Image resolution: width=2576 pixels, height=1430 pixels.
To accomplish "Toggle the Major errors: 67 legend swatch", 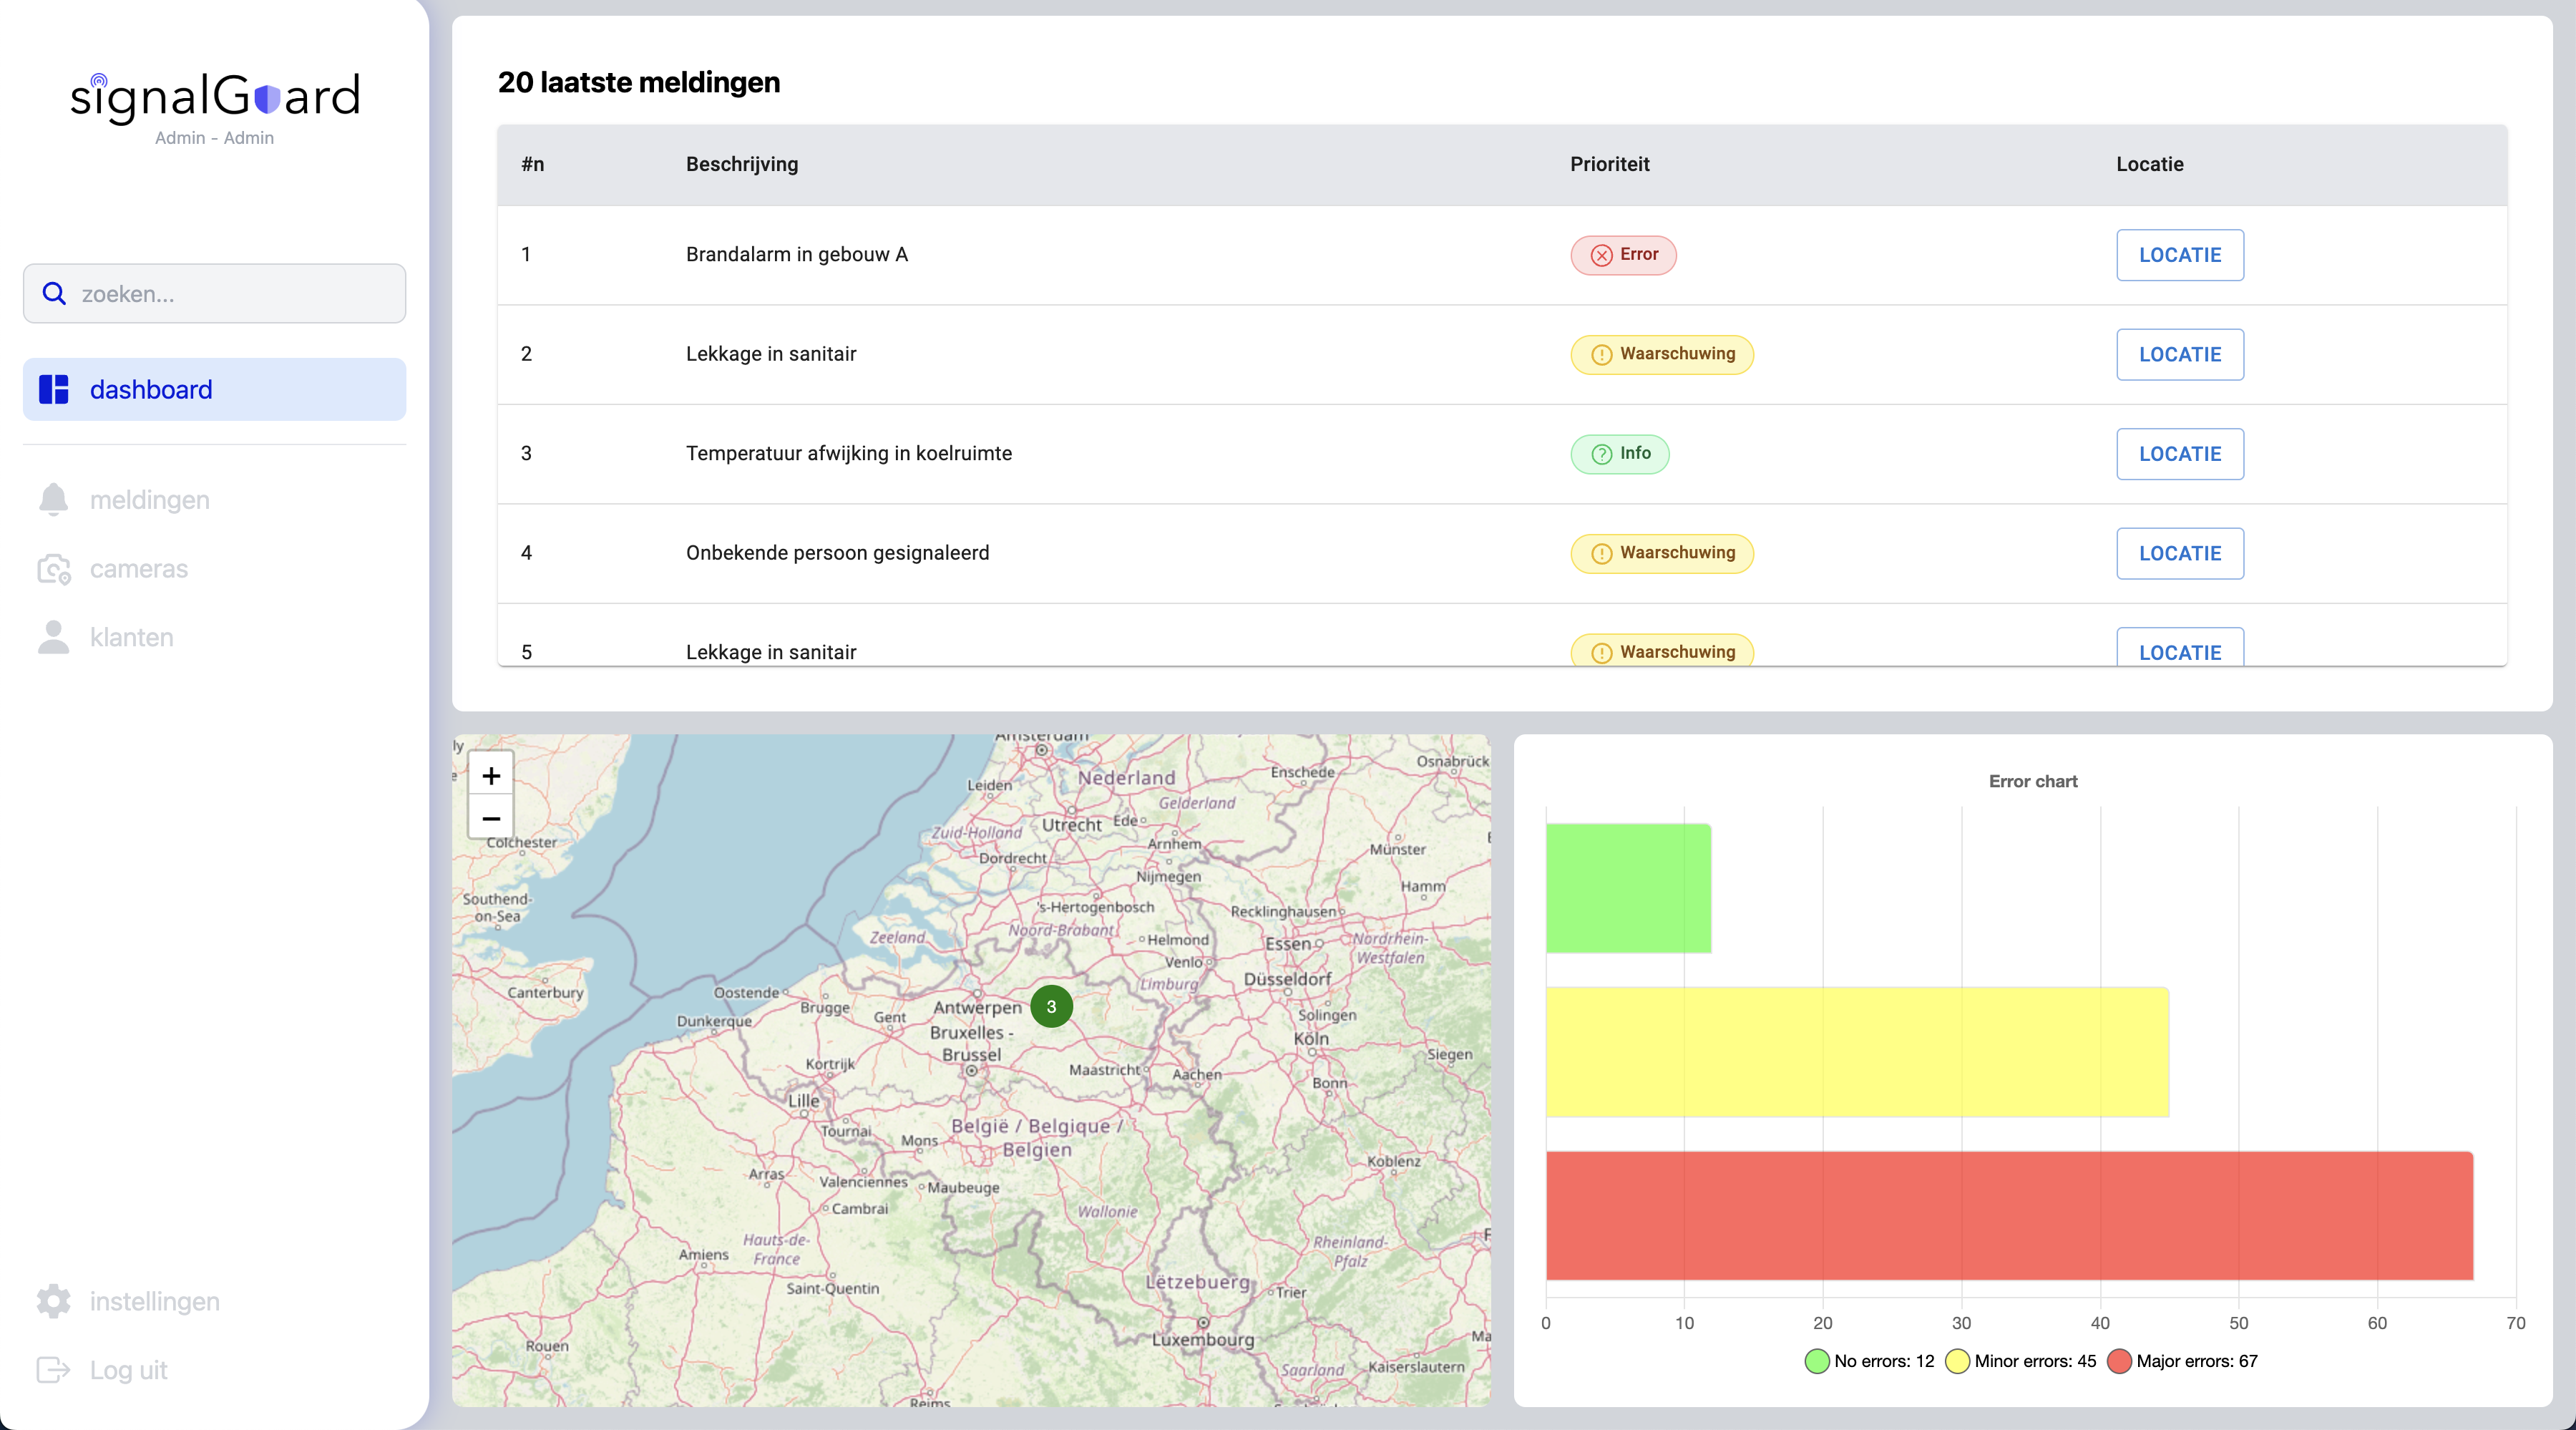I will click(x=2119, y=1361).
